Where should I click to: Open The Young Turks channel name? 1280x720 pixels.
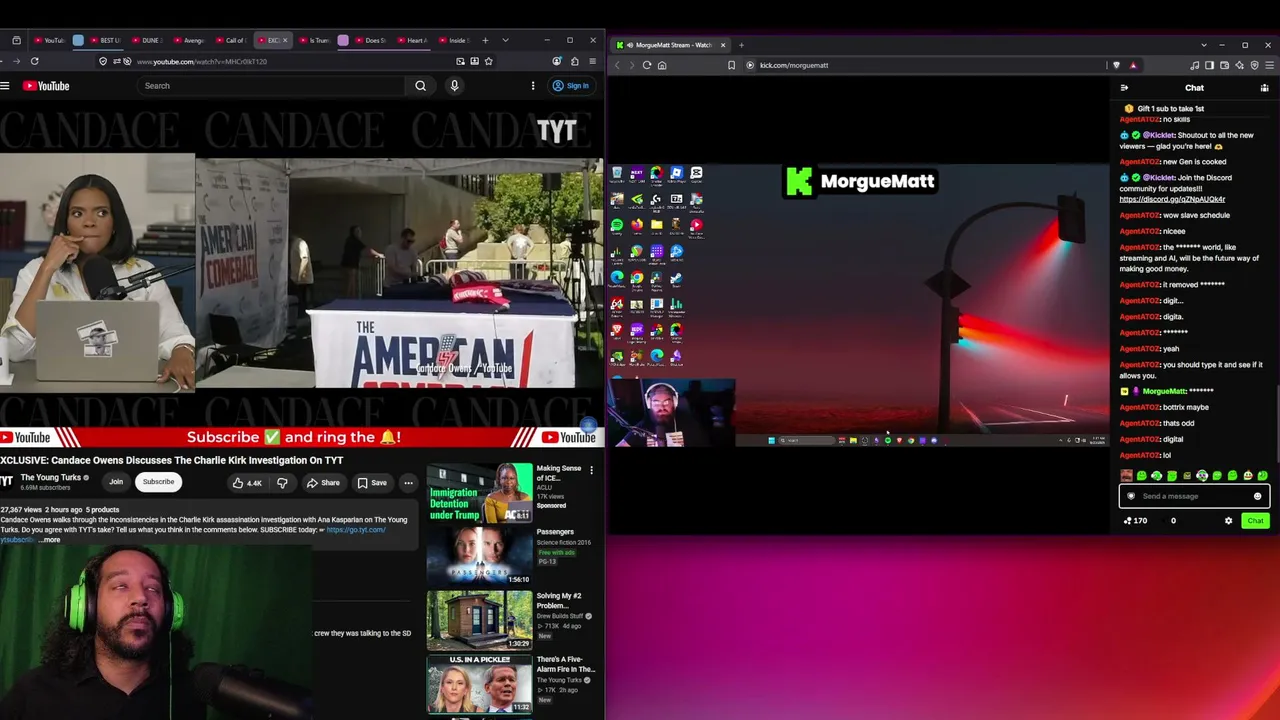coord(50,477)
